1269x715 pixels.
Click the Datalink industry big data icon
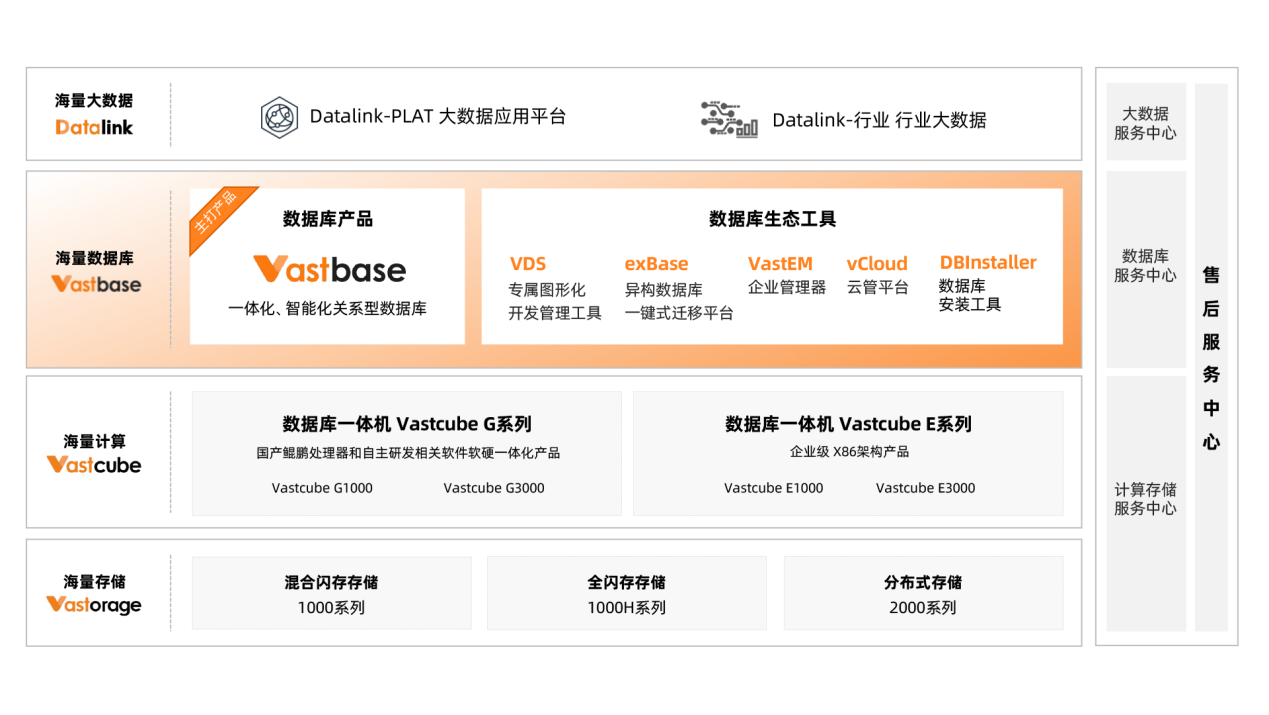coord(728,119)
